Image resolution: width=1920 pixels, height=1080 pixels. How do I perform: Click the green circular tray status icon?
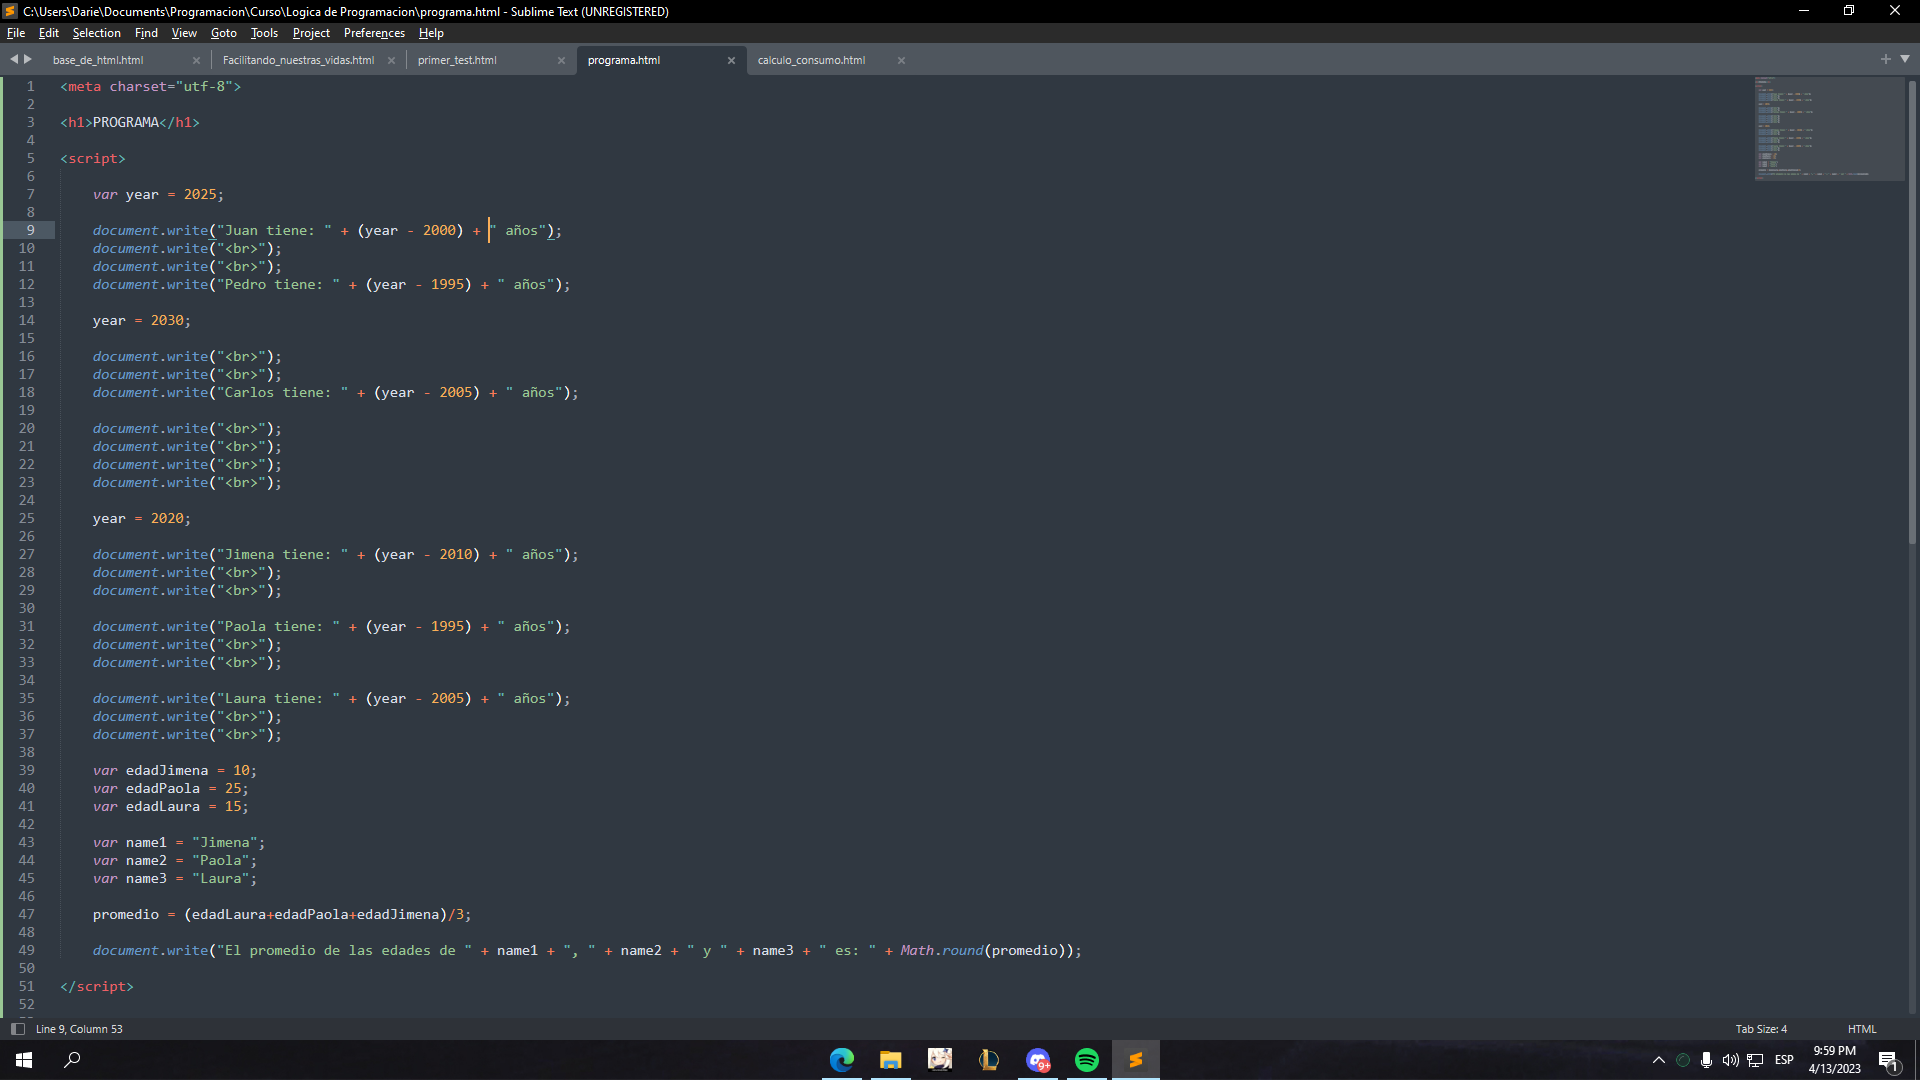tap(1683, 1060)
